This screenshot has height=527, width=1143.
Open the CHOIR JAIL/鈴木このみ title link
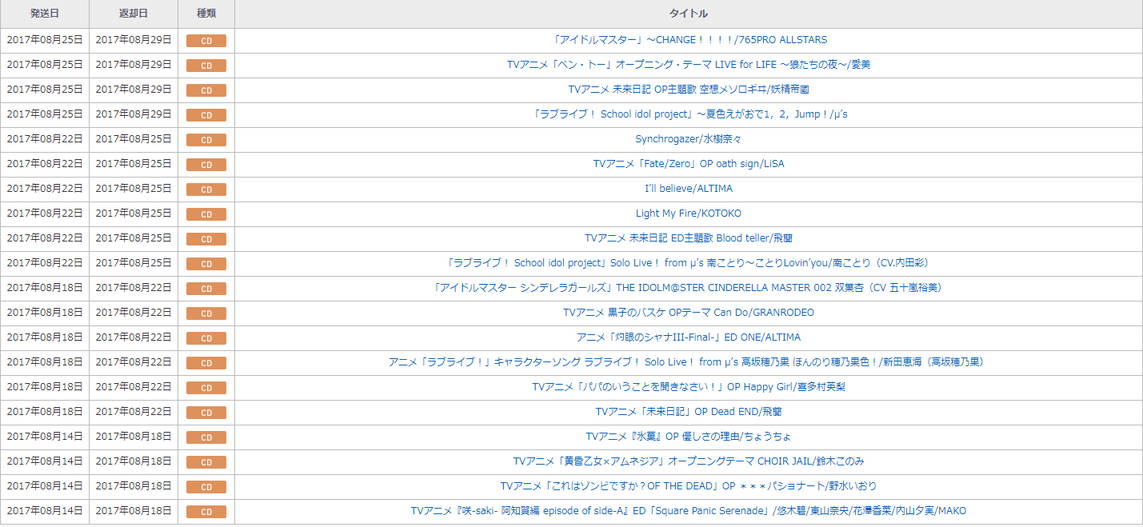coord(688,461)
